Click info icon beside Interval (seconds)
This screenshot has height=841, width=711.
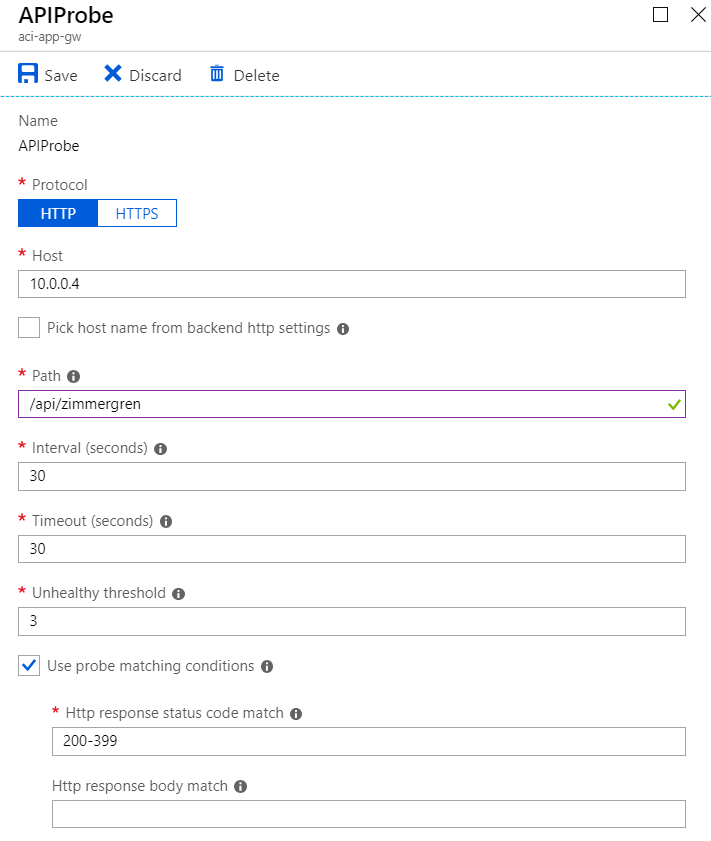pos(160,448)
